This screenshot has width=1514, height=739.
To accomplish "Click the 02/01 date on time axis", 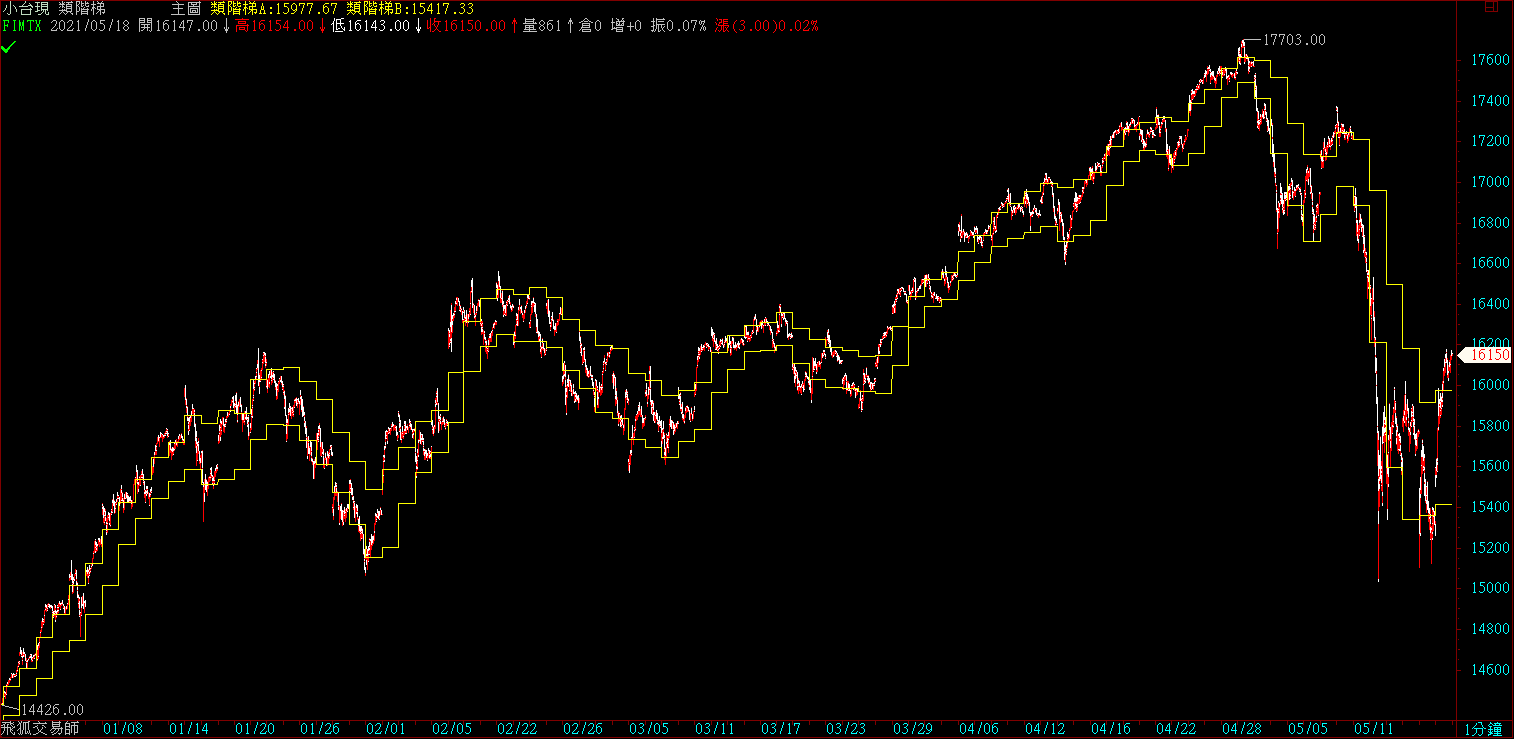I will [386, 730].
